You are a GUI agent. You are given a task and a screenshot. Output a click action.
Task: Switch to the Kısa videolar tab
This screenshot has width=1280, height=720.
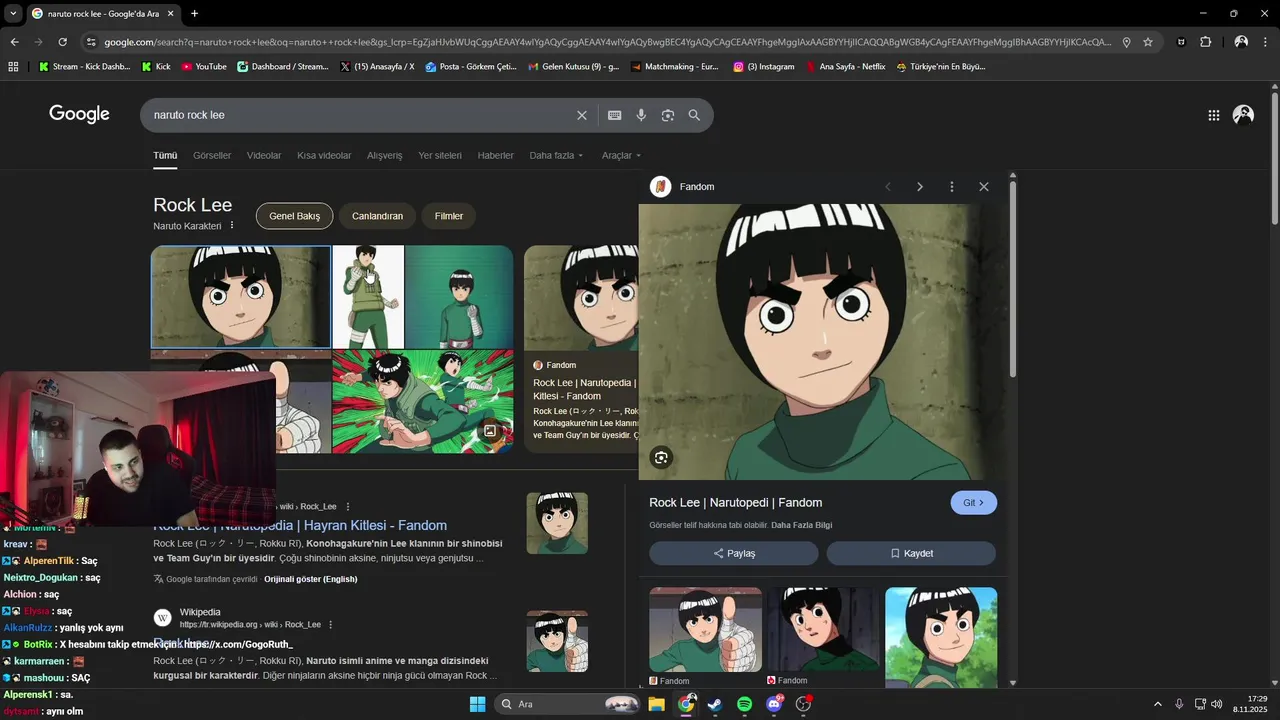tap(324, 156)
